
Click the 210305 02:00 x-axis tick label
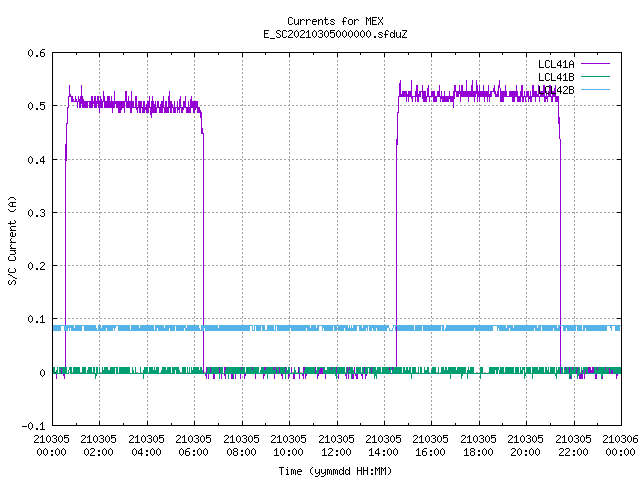click(x=98, y=446)
